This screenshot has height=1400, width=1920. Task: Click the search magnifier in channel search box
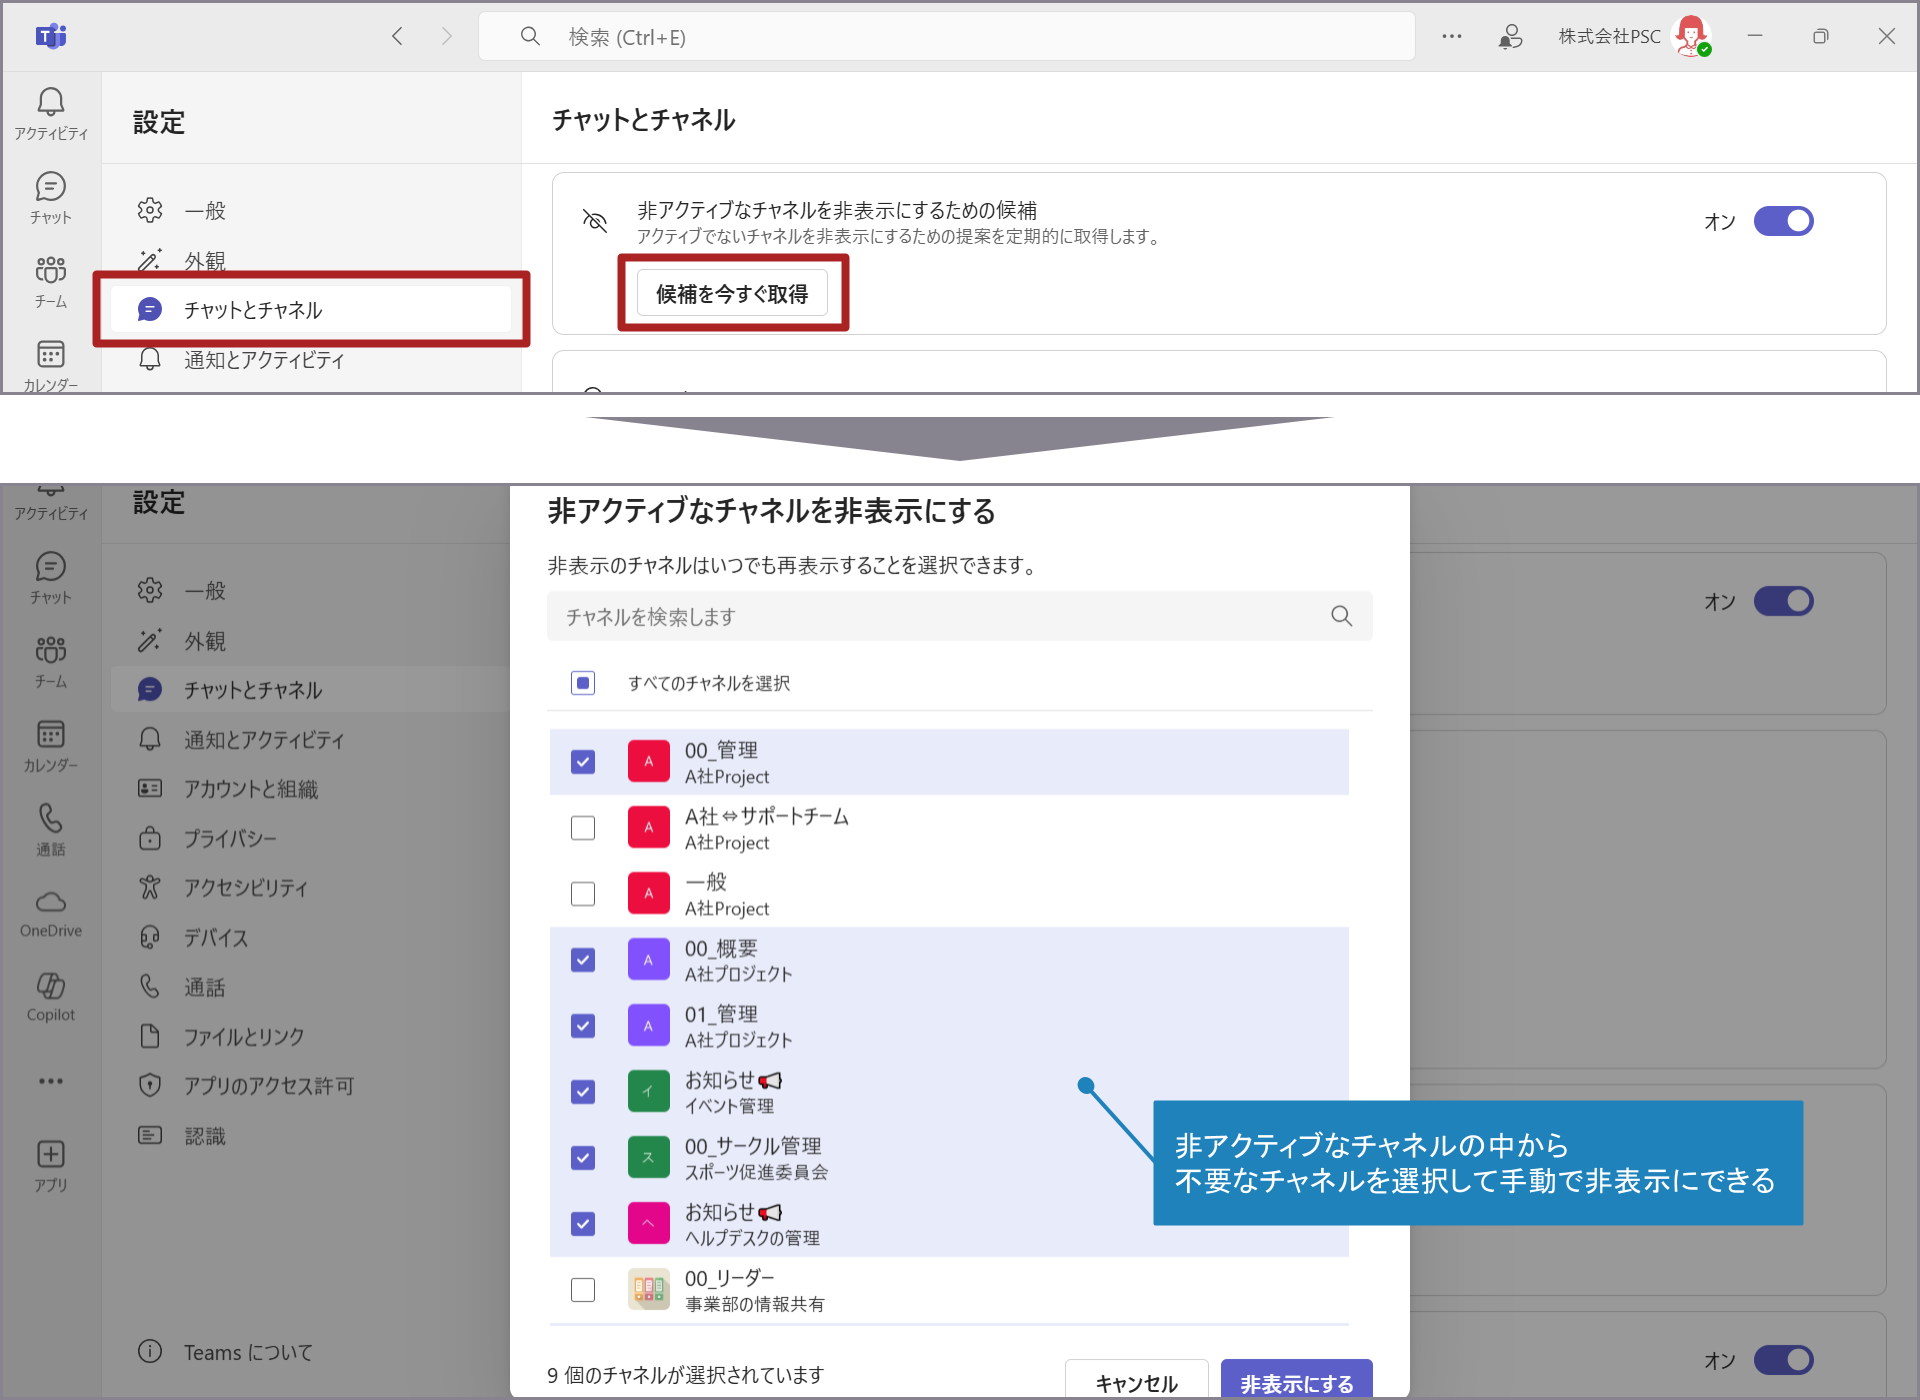[x=1342, y=616]
